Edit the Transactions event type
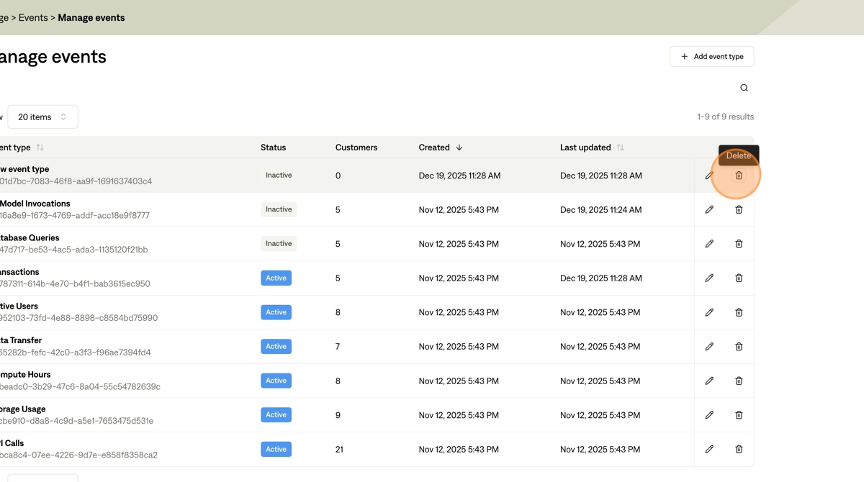Image resolution: width=864 pixels, height=482 pixels. coord(709,278)
